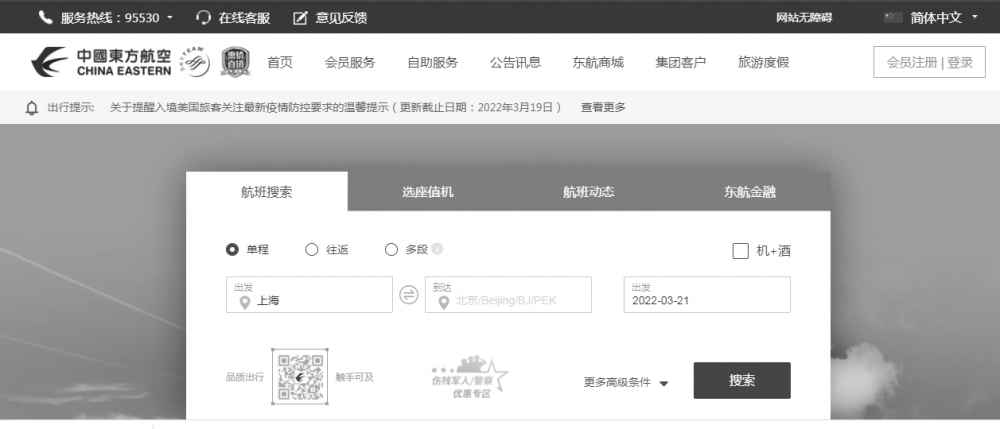Click the arrival city field 北京/Beijing
The width and height of the screenshot is (1000, 429).
click(508, 294)
